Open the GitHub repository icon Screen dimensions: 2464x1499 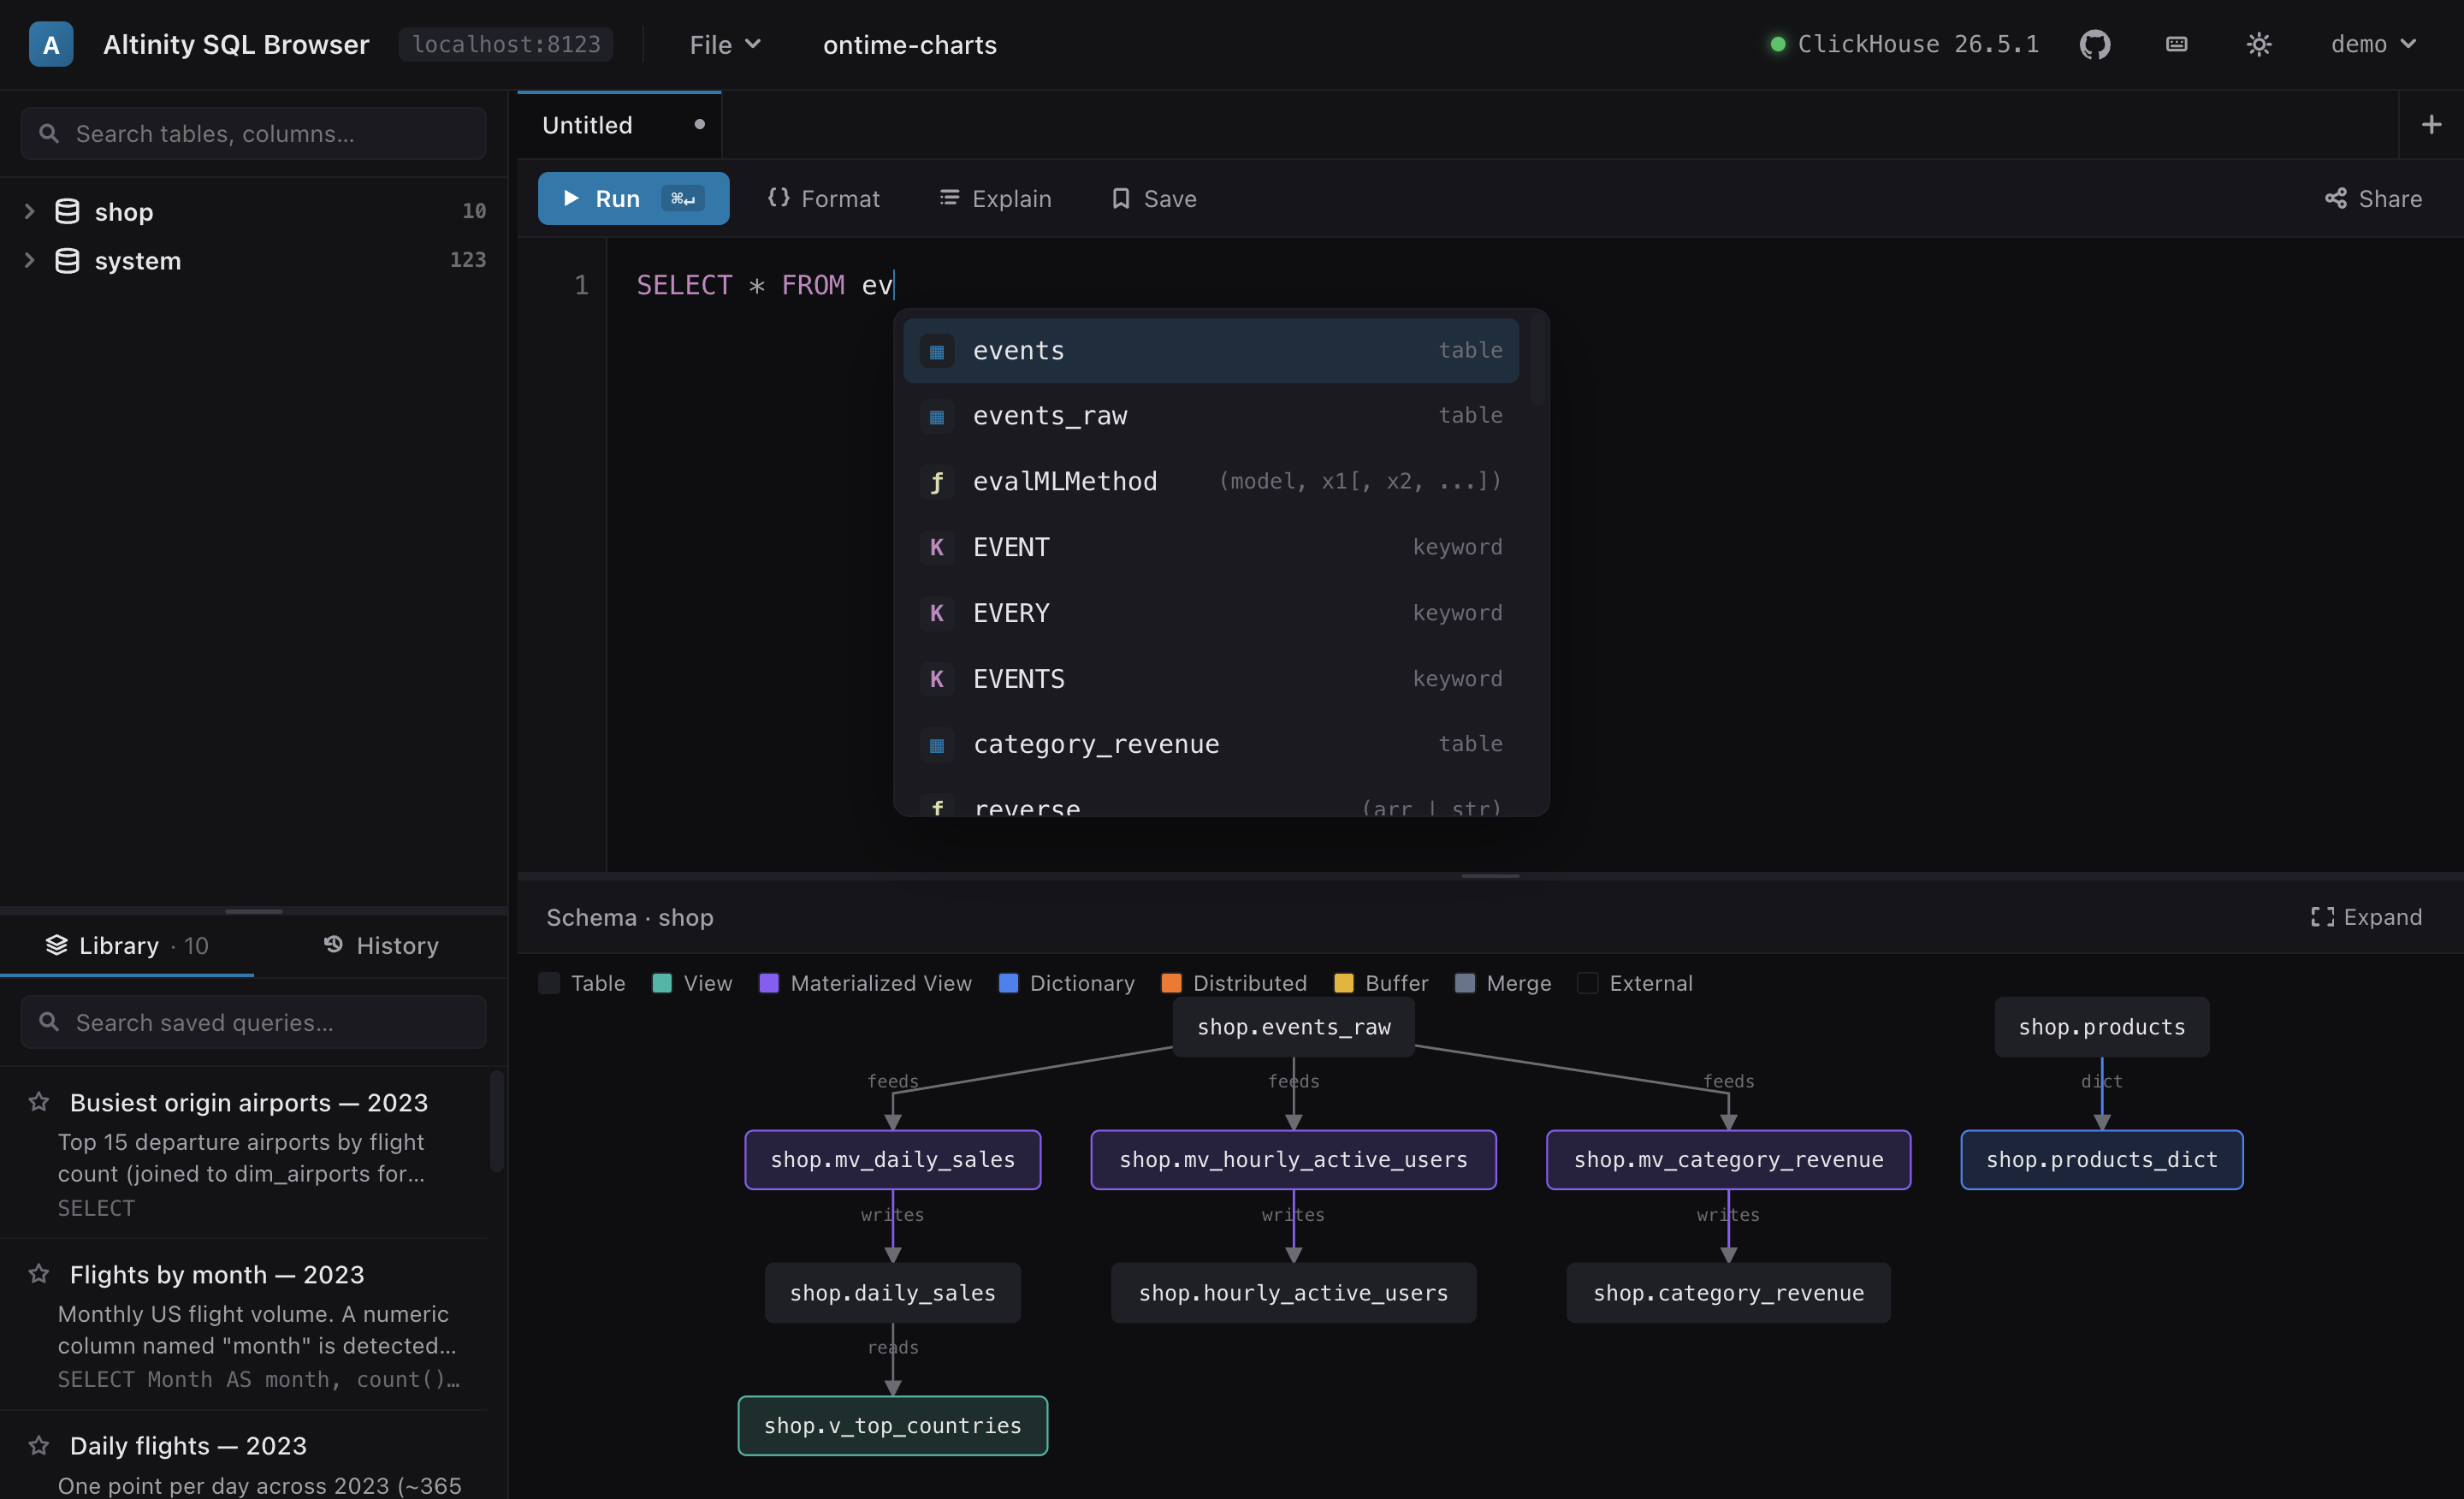click(x=2094, y=44)
